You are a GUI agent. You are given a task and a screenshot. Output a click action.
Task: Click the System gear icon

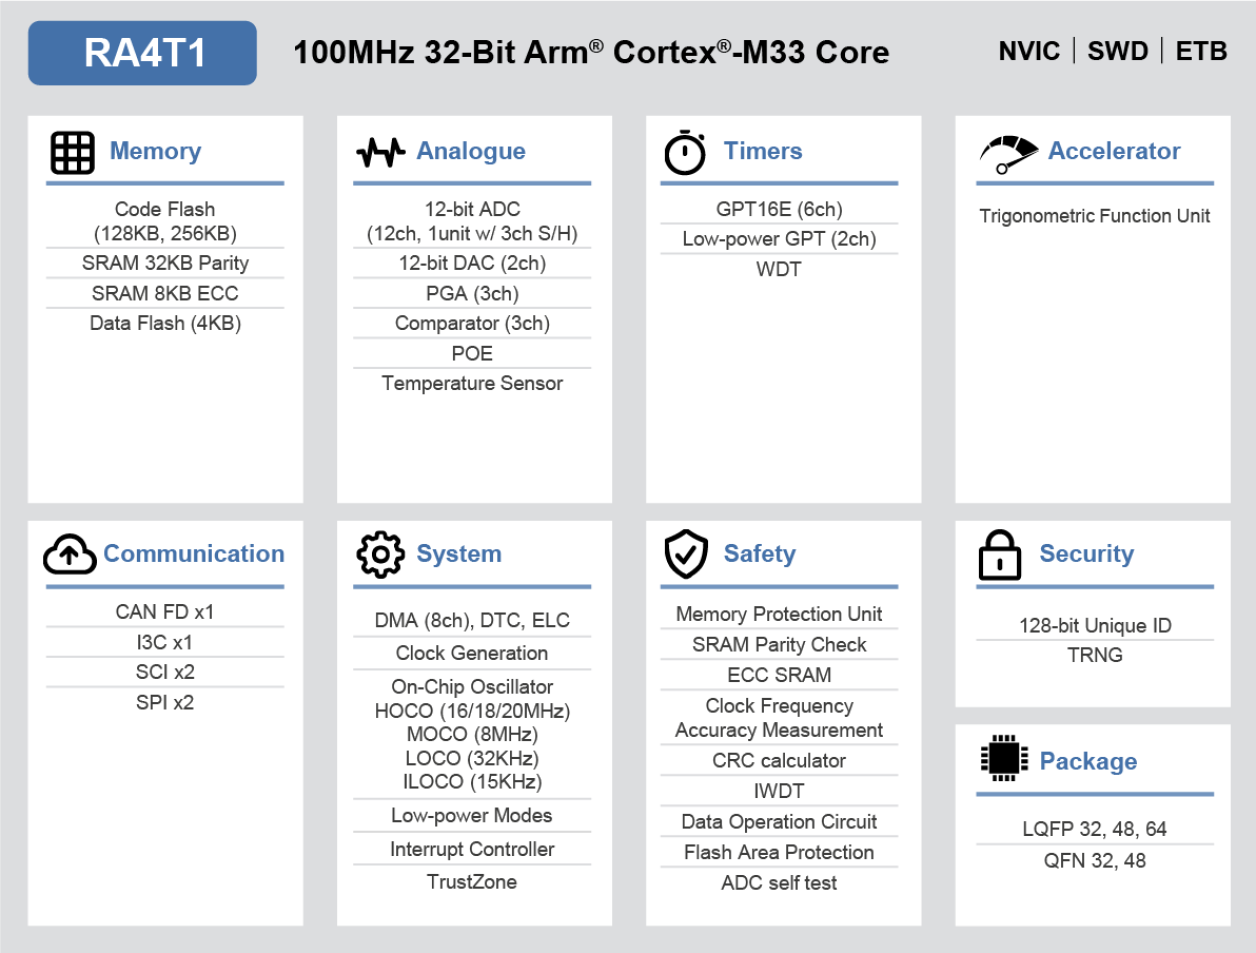coord(380,554)
